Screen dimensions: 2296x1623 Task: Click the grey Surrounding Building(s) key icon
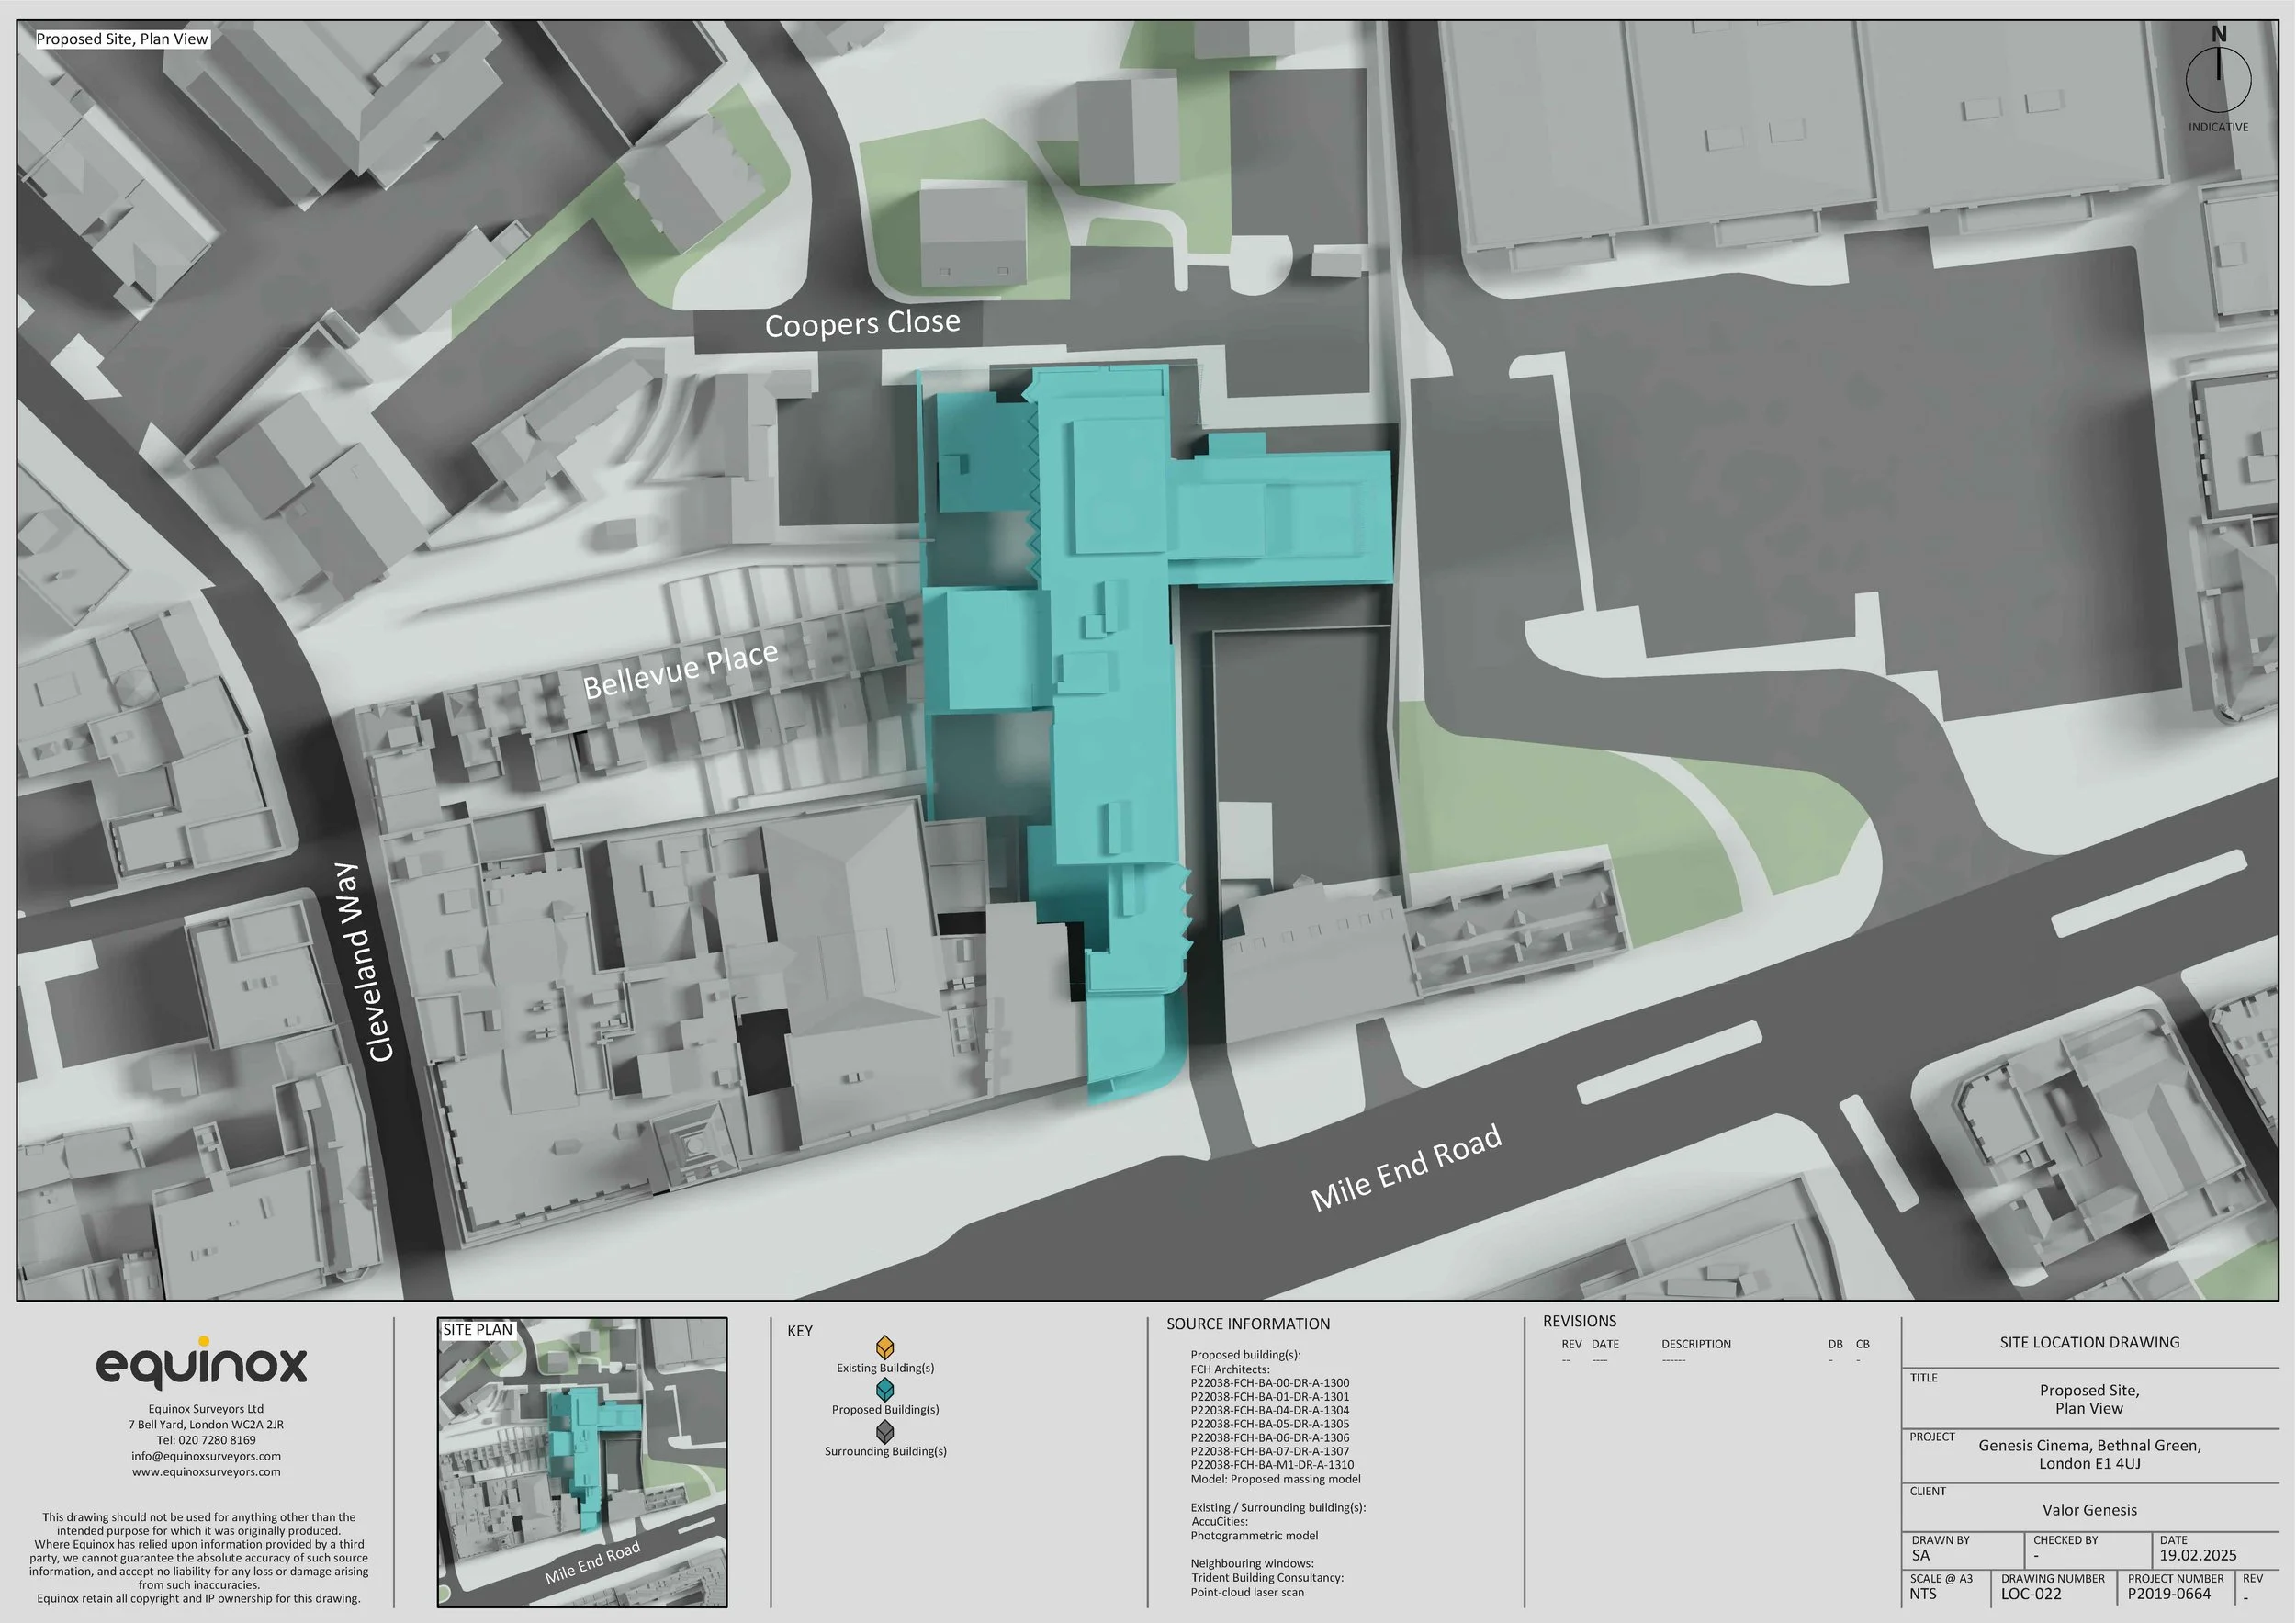tap(884, 1431)
